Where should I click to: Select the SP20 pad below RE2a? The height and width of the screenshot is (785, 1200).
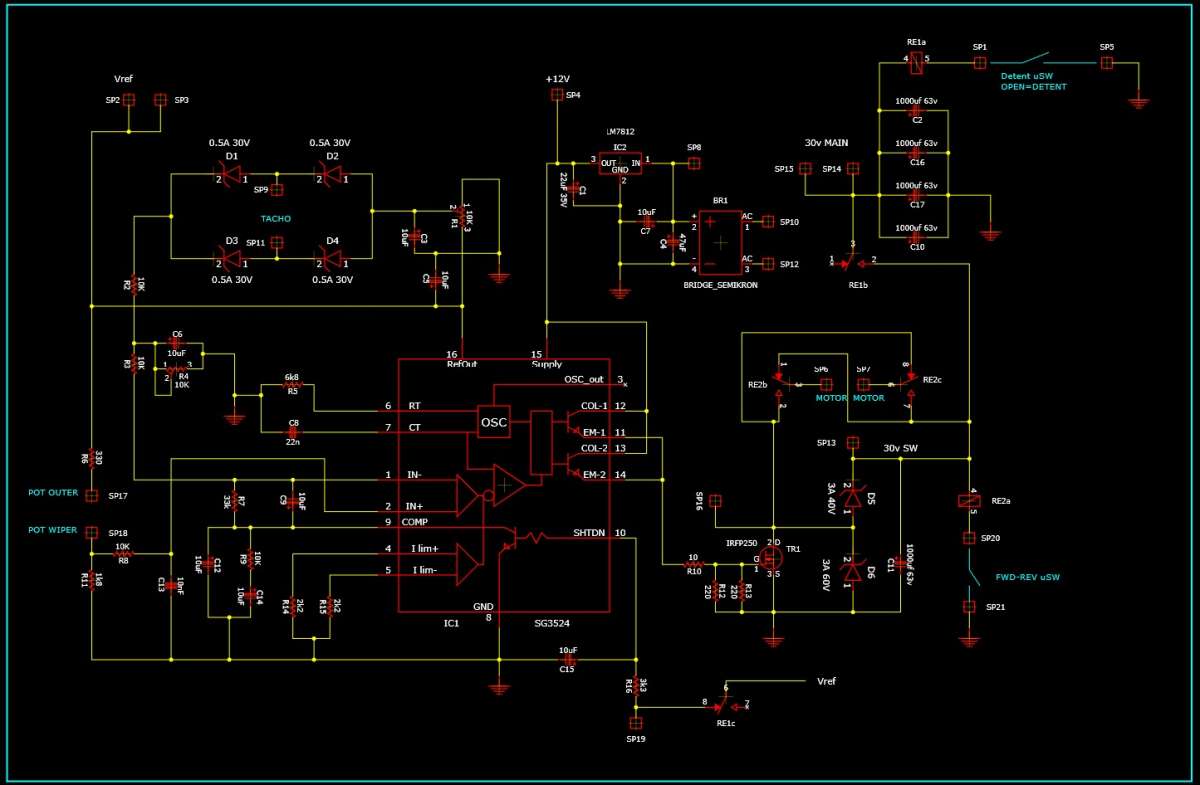pos(968,538)
